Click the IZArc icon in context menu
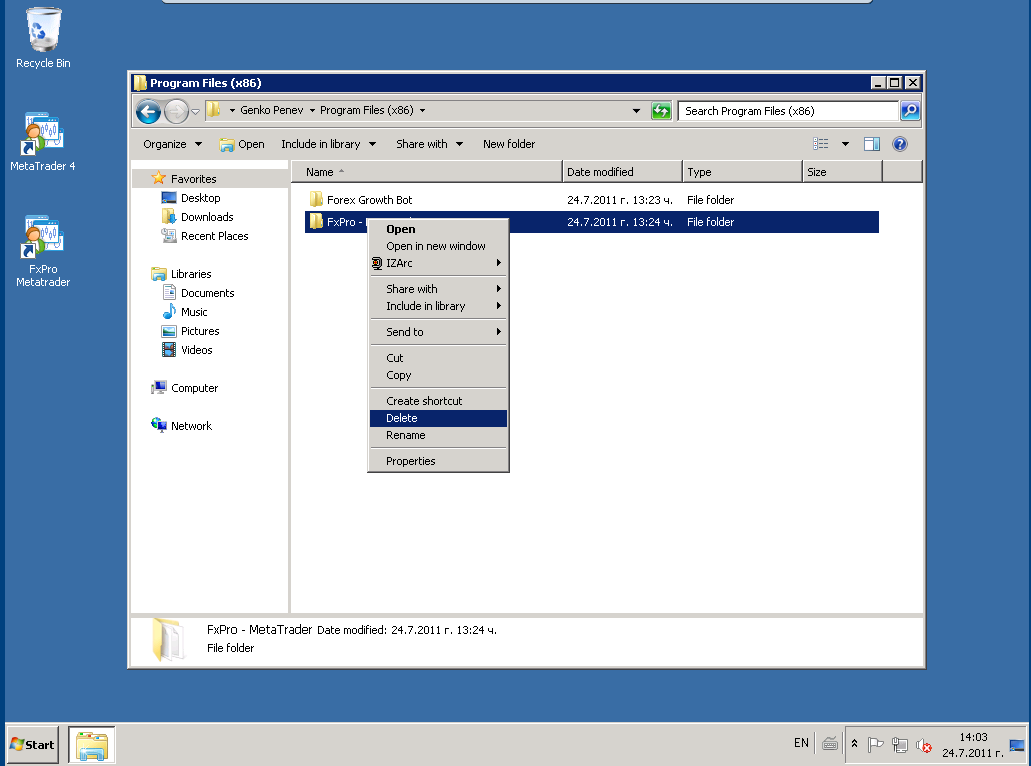The image size is (1031, 766). [x=377, y=263]
